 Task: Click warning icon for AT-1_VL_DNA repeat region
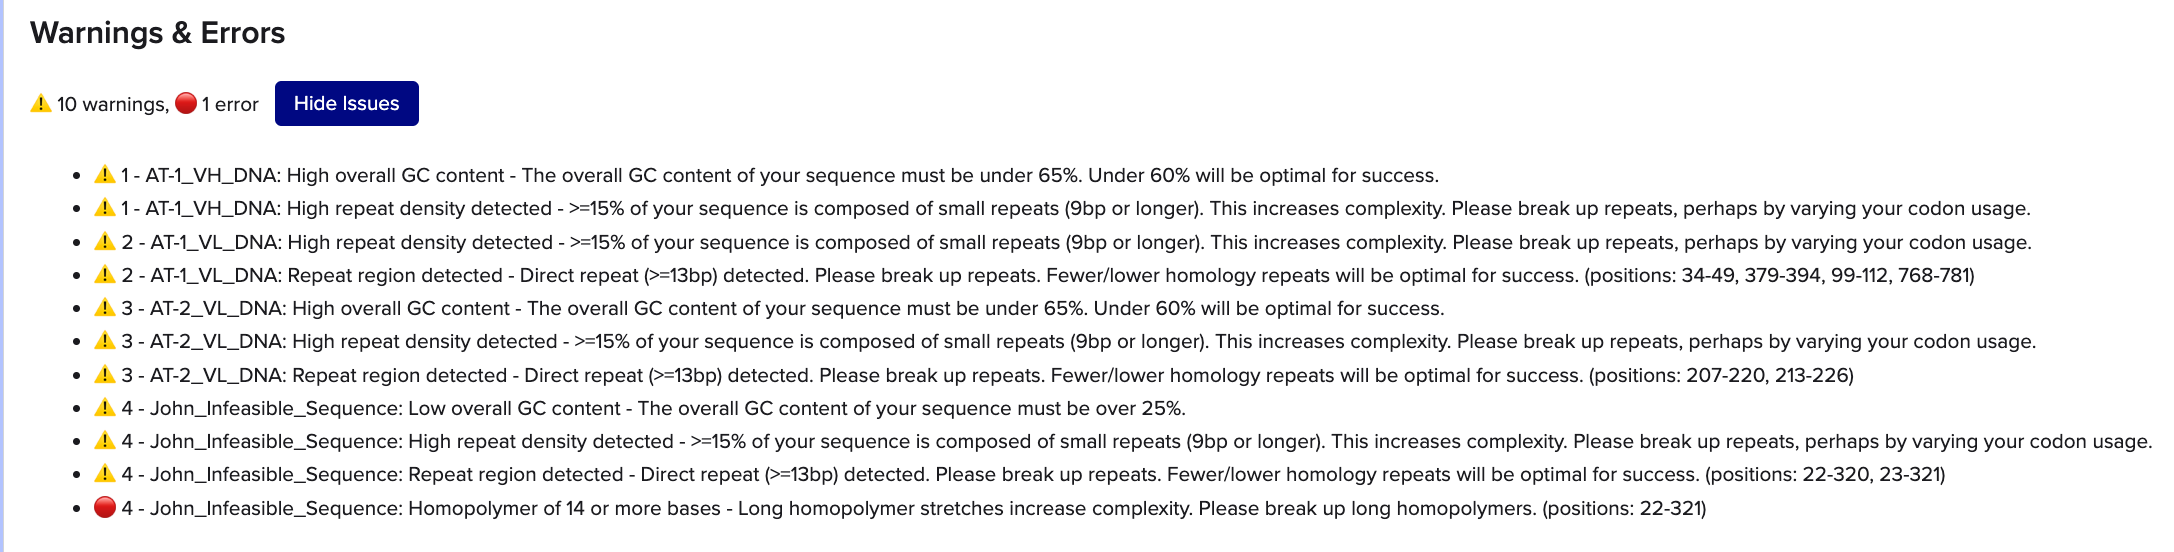pos(105,274)
